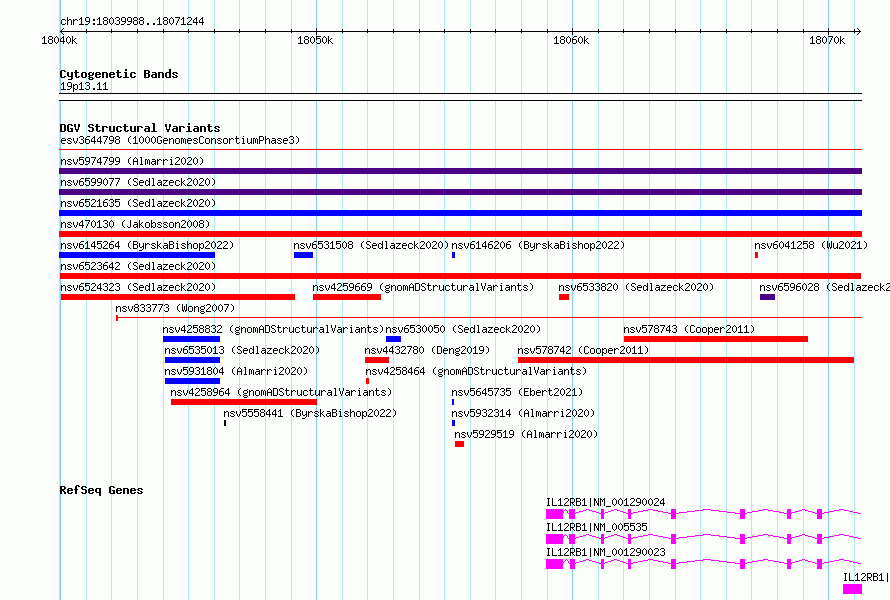Click the IL12RB1|NM_001290023 transcript label
The width and height of the screenshot is (890, 600).
(x=606, y=552)
